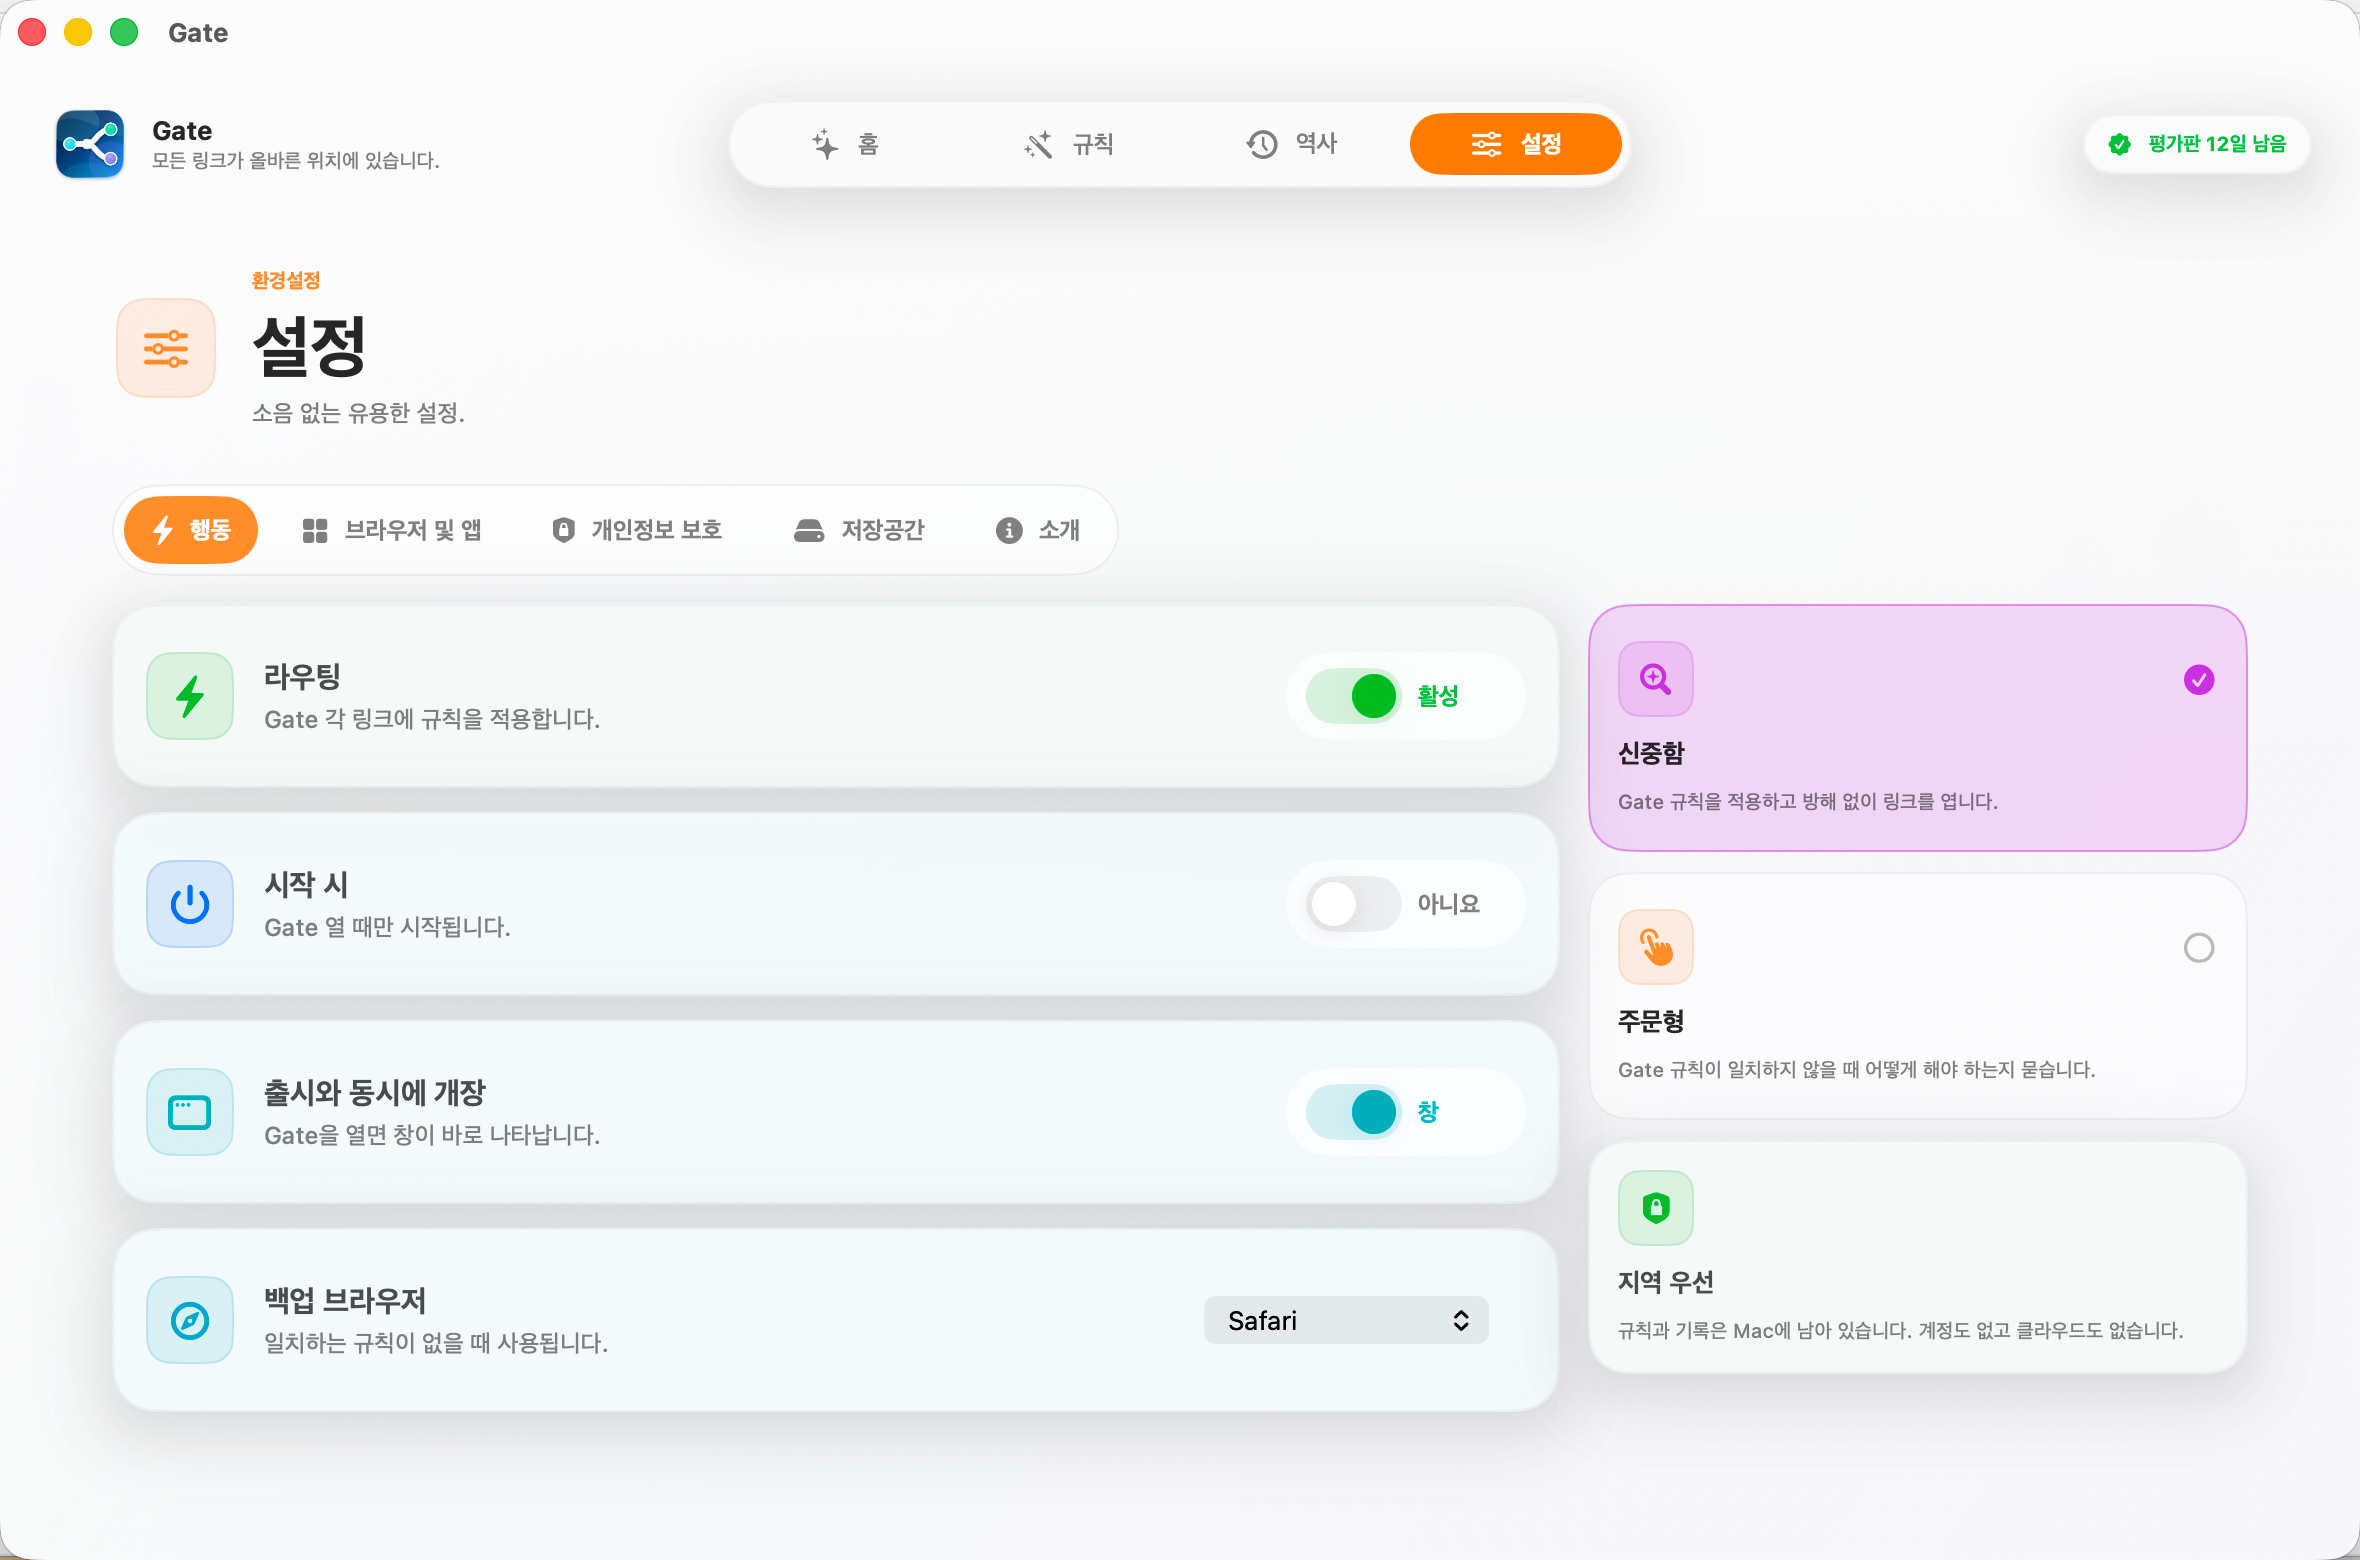Screen dimensions: 2360x1560
Task: Open the 브라우저 및 앱 settings tab
Action: pyautogui.click(x=392, y=530)
